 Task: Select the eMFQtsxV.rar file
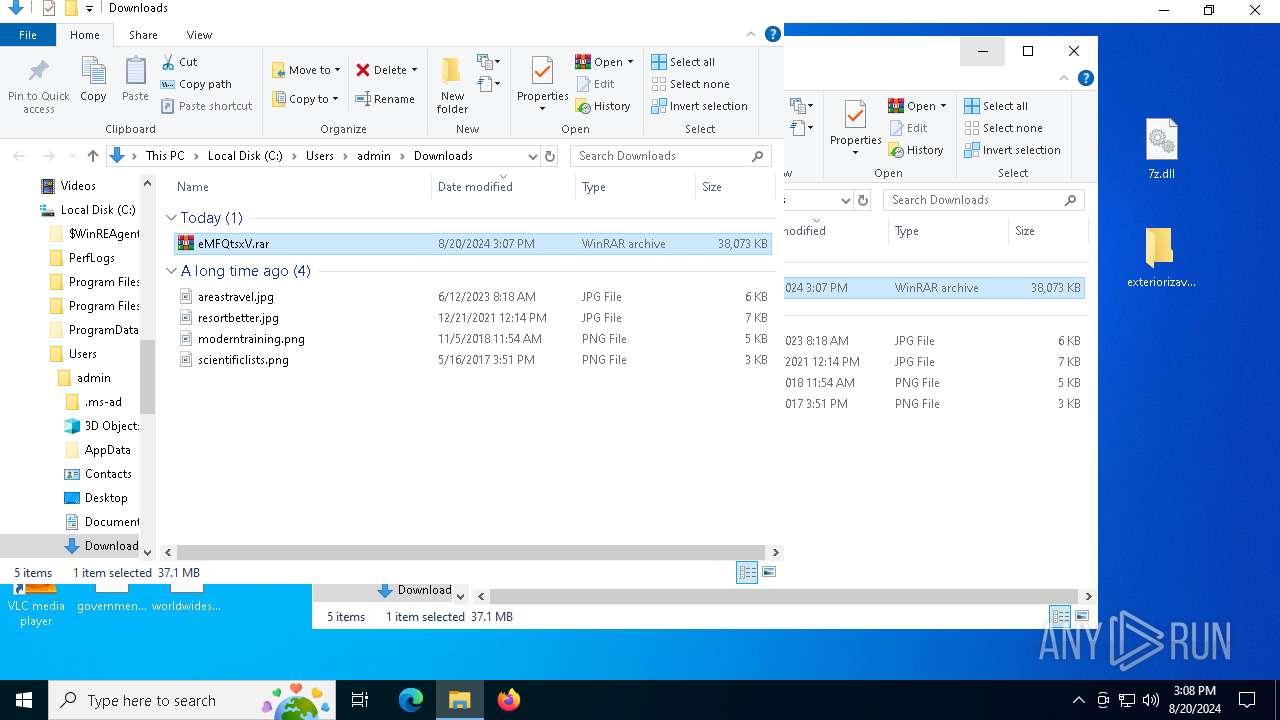click(472, 244)
